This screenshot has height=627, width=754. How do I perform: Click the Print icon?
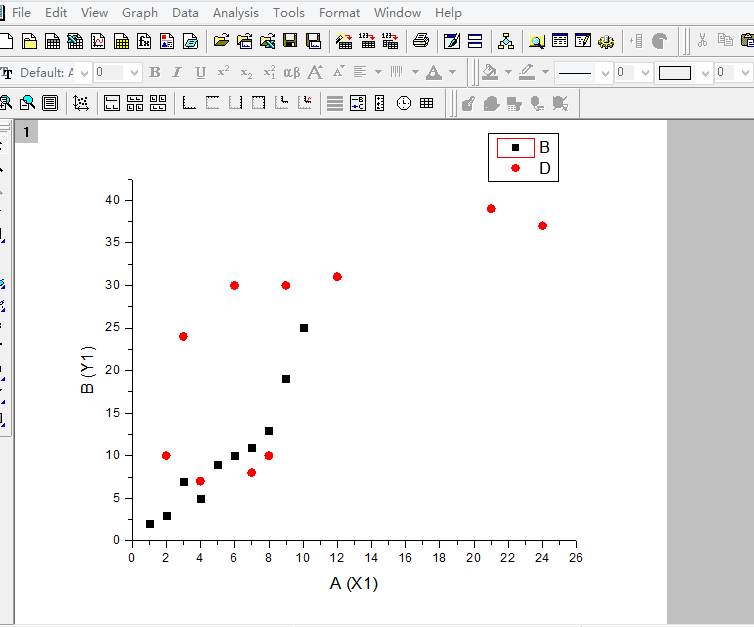click(421, 41)
